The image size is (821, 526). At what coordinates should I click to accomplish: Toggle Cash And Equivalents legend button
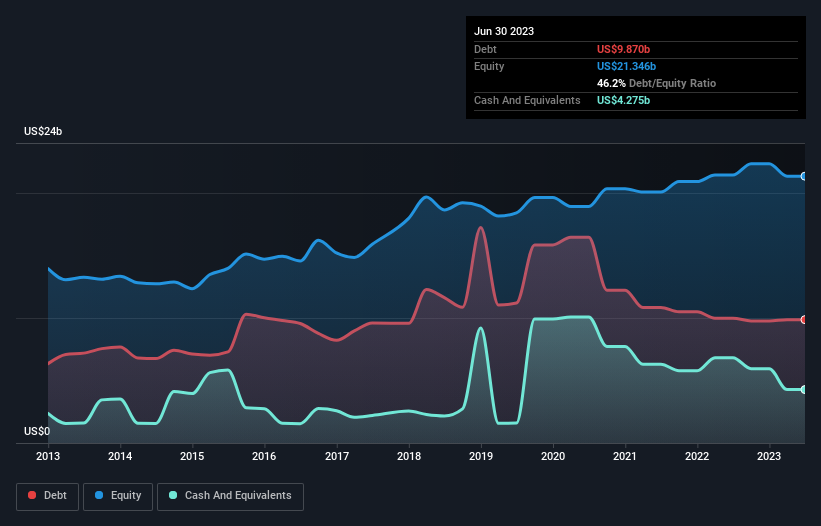[230, 496]
